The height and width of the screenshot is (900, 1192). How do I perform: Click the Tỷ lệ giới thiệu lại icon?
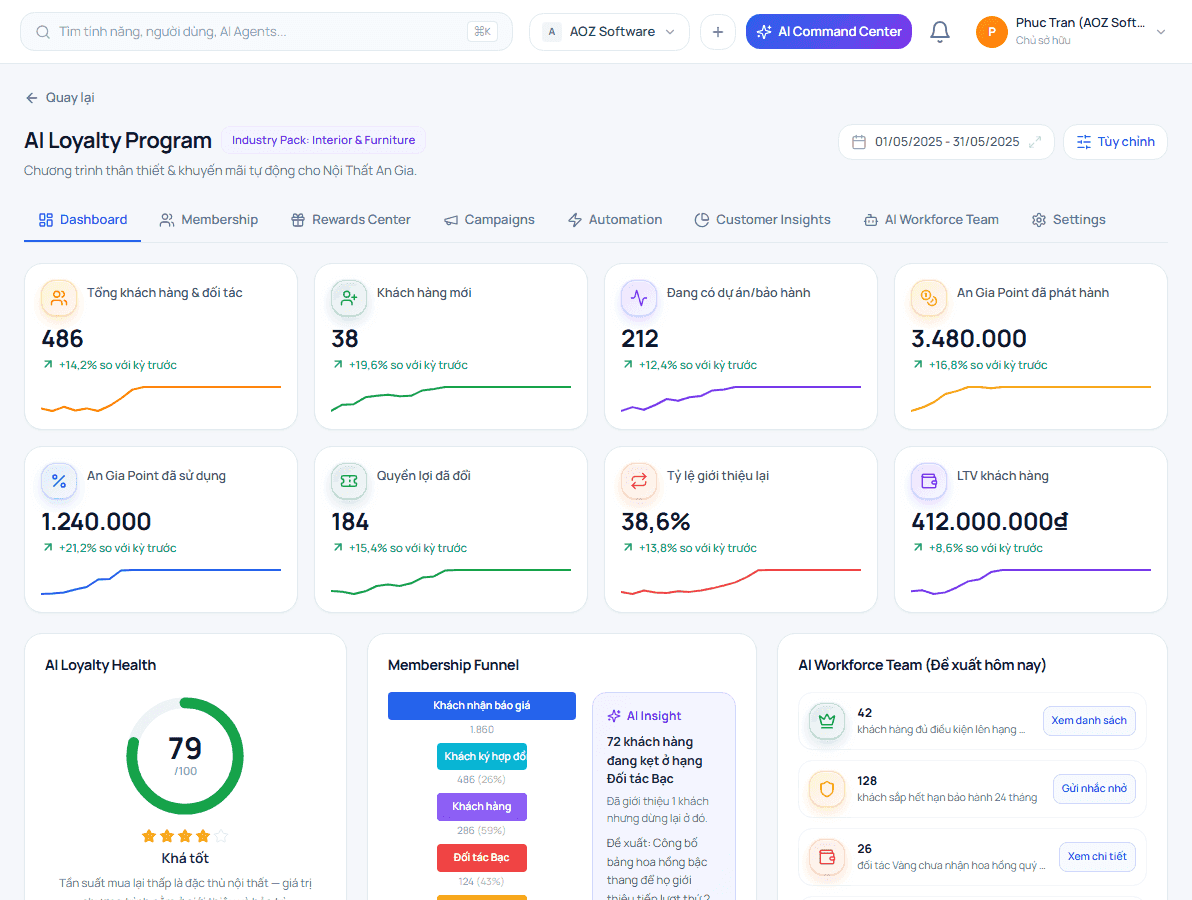click(639, 481)
